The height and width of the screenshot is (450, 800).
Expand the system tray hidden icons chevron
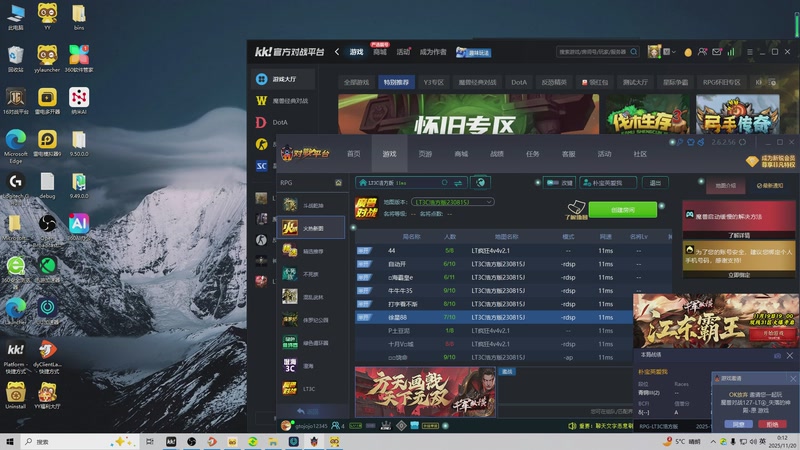(713, 441)
